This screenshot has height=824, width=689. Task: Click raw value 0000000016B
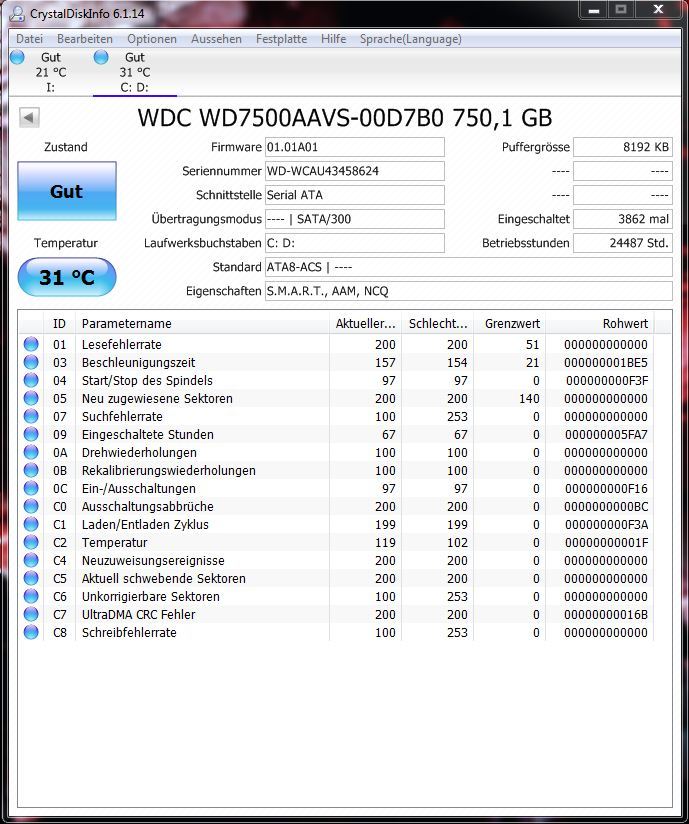[x=605, y=614]
